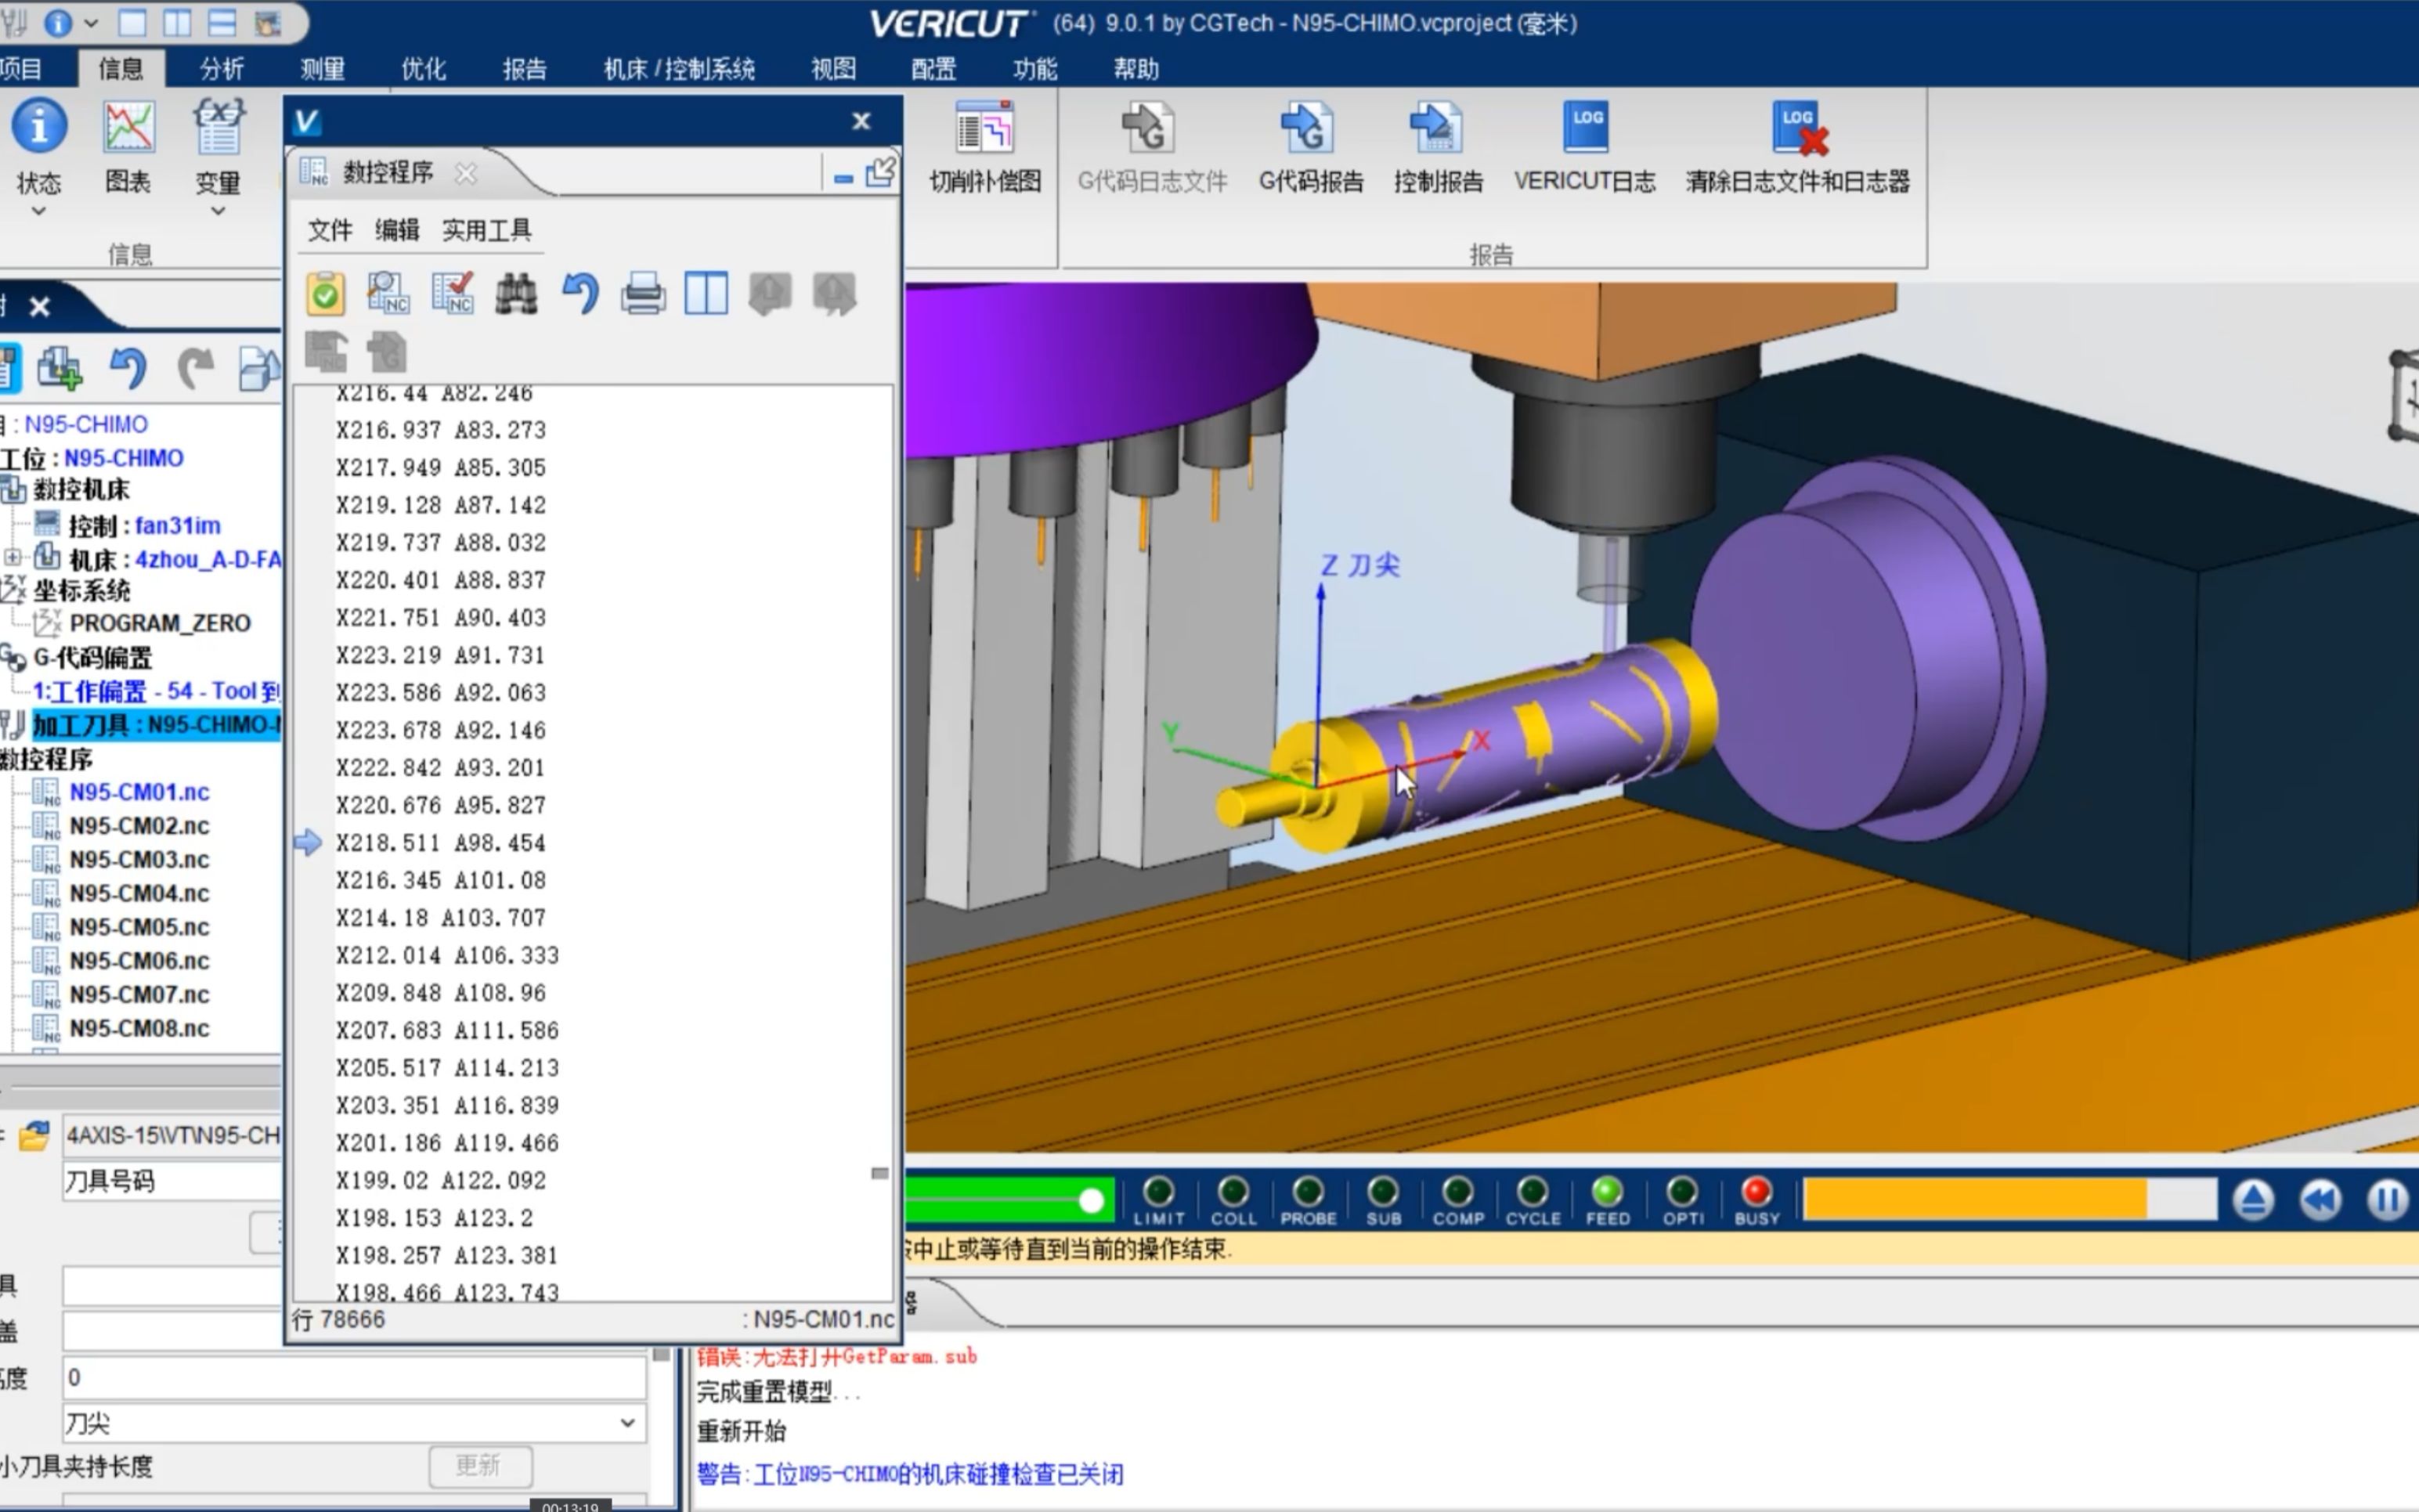Expand the 状态 dropdown arrow in ribbon
2419x1512 pixels.
click(x=38, y=211)
